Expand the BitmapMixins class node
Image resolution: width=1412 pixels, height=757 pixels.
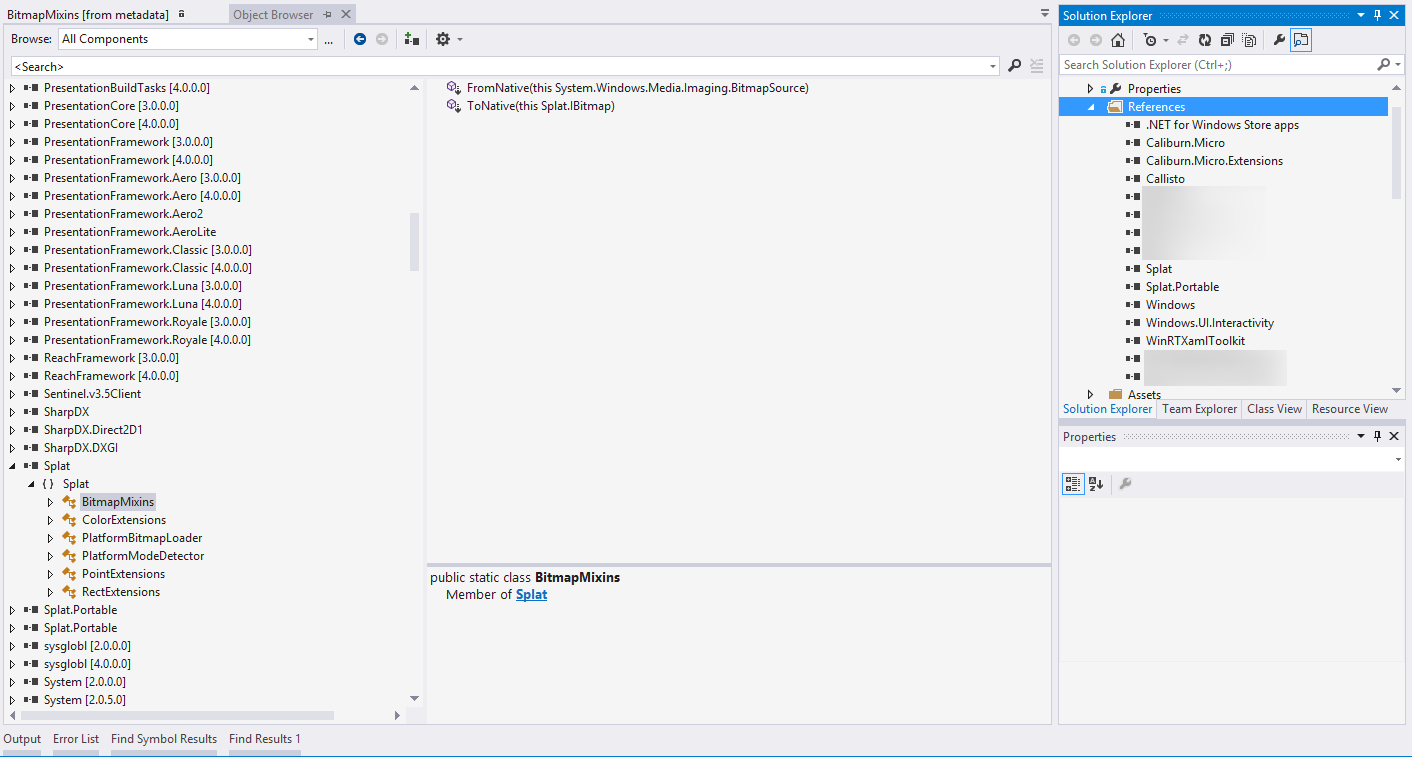50,502
